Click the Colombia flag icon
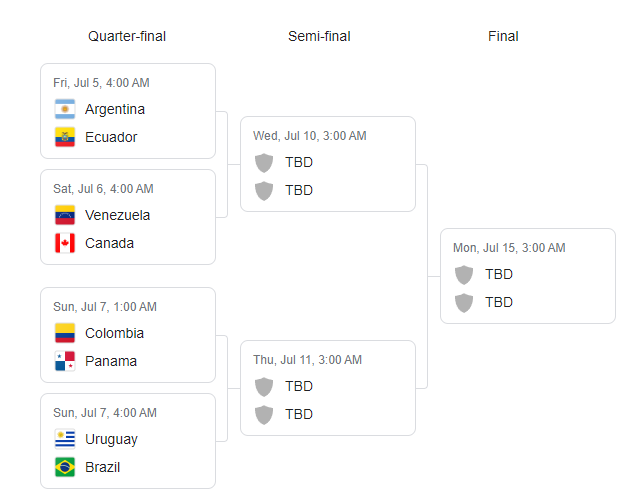 (x=65, y=333)
